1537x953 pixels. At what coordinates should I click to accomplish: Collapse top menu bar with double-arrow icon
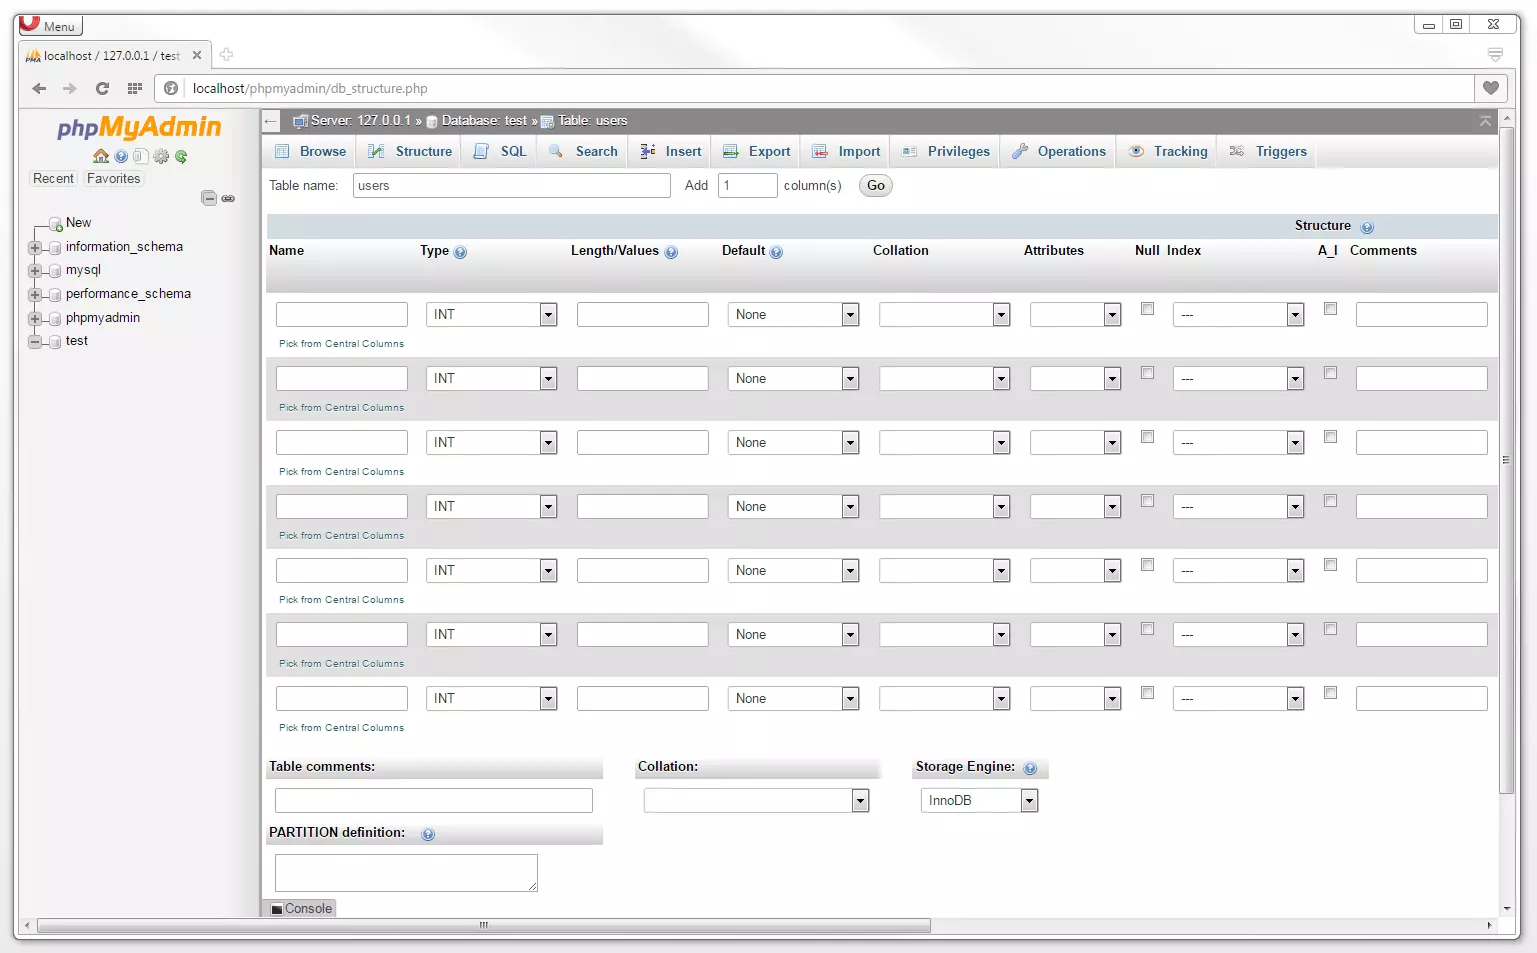coord(1485,121)
